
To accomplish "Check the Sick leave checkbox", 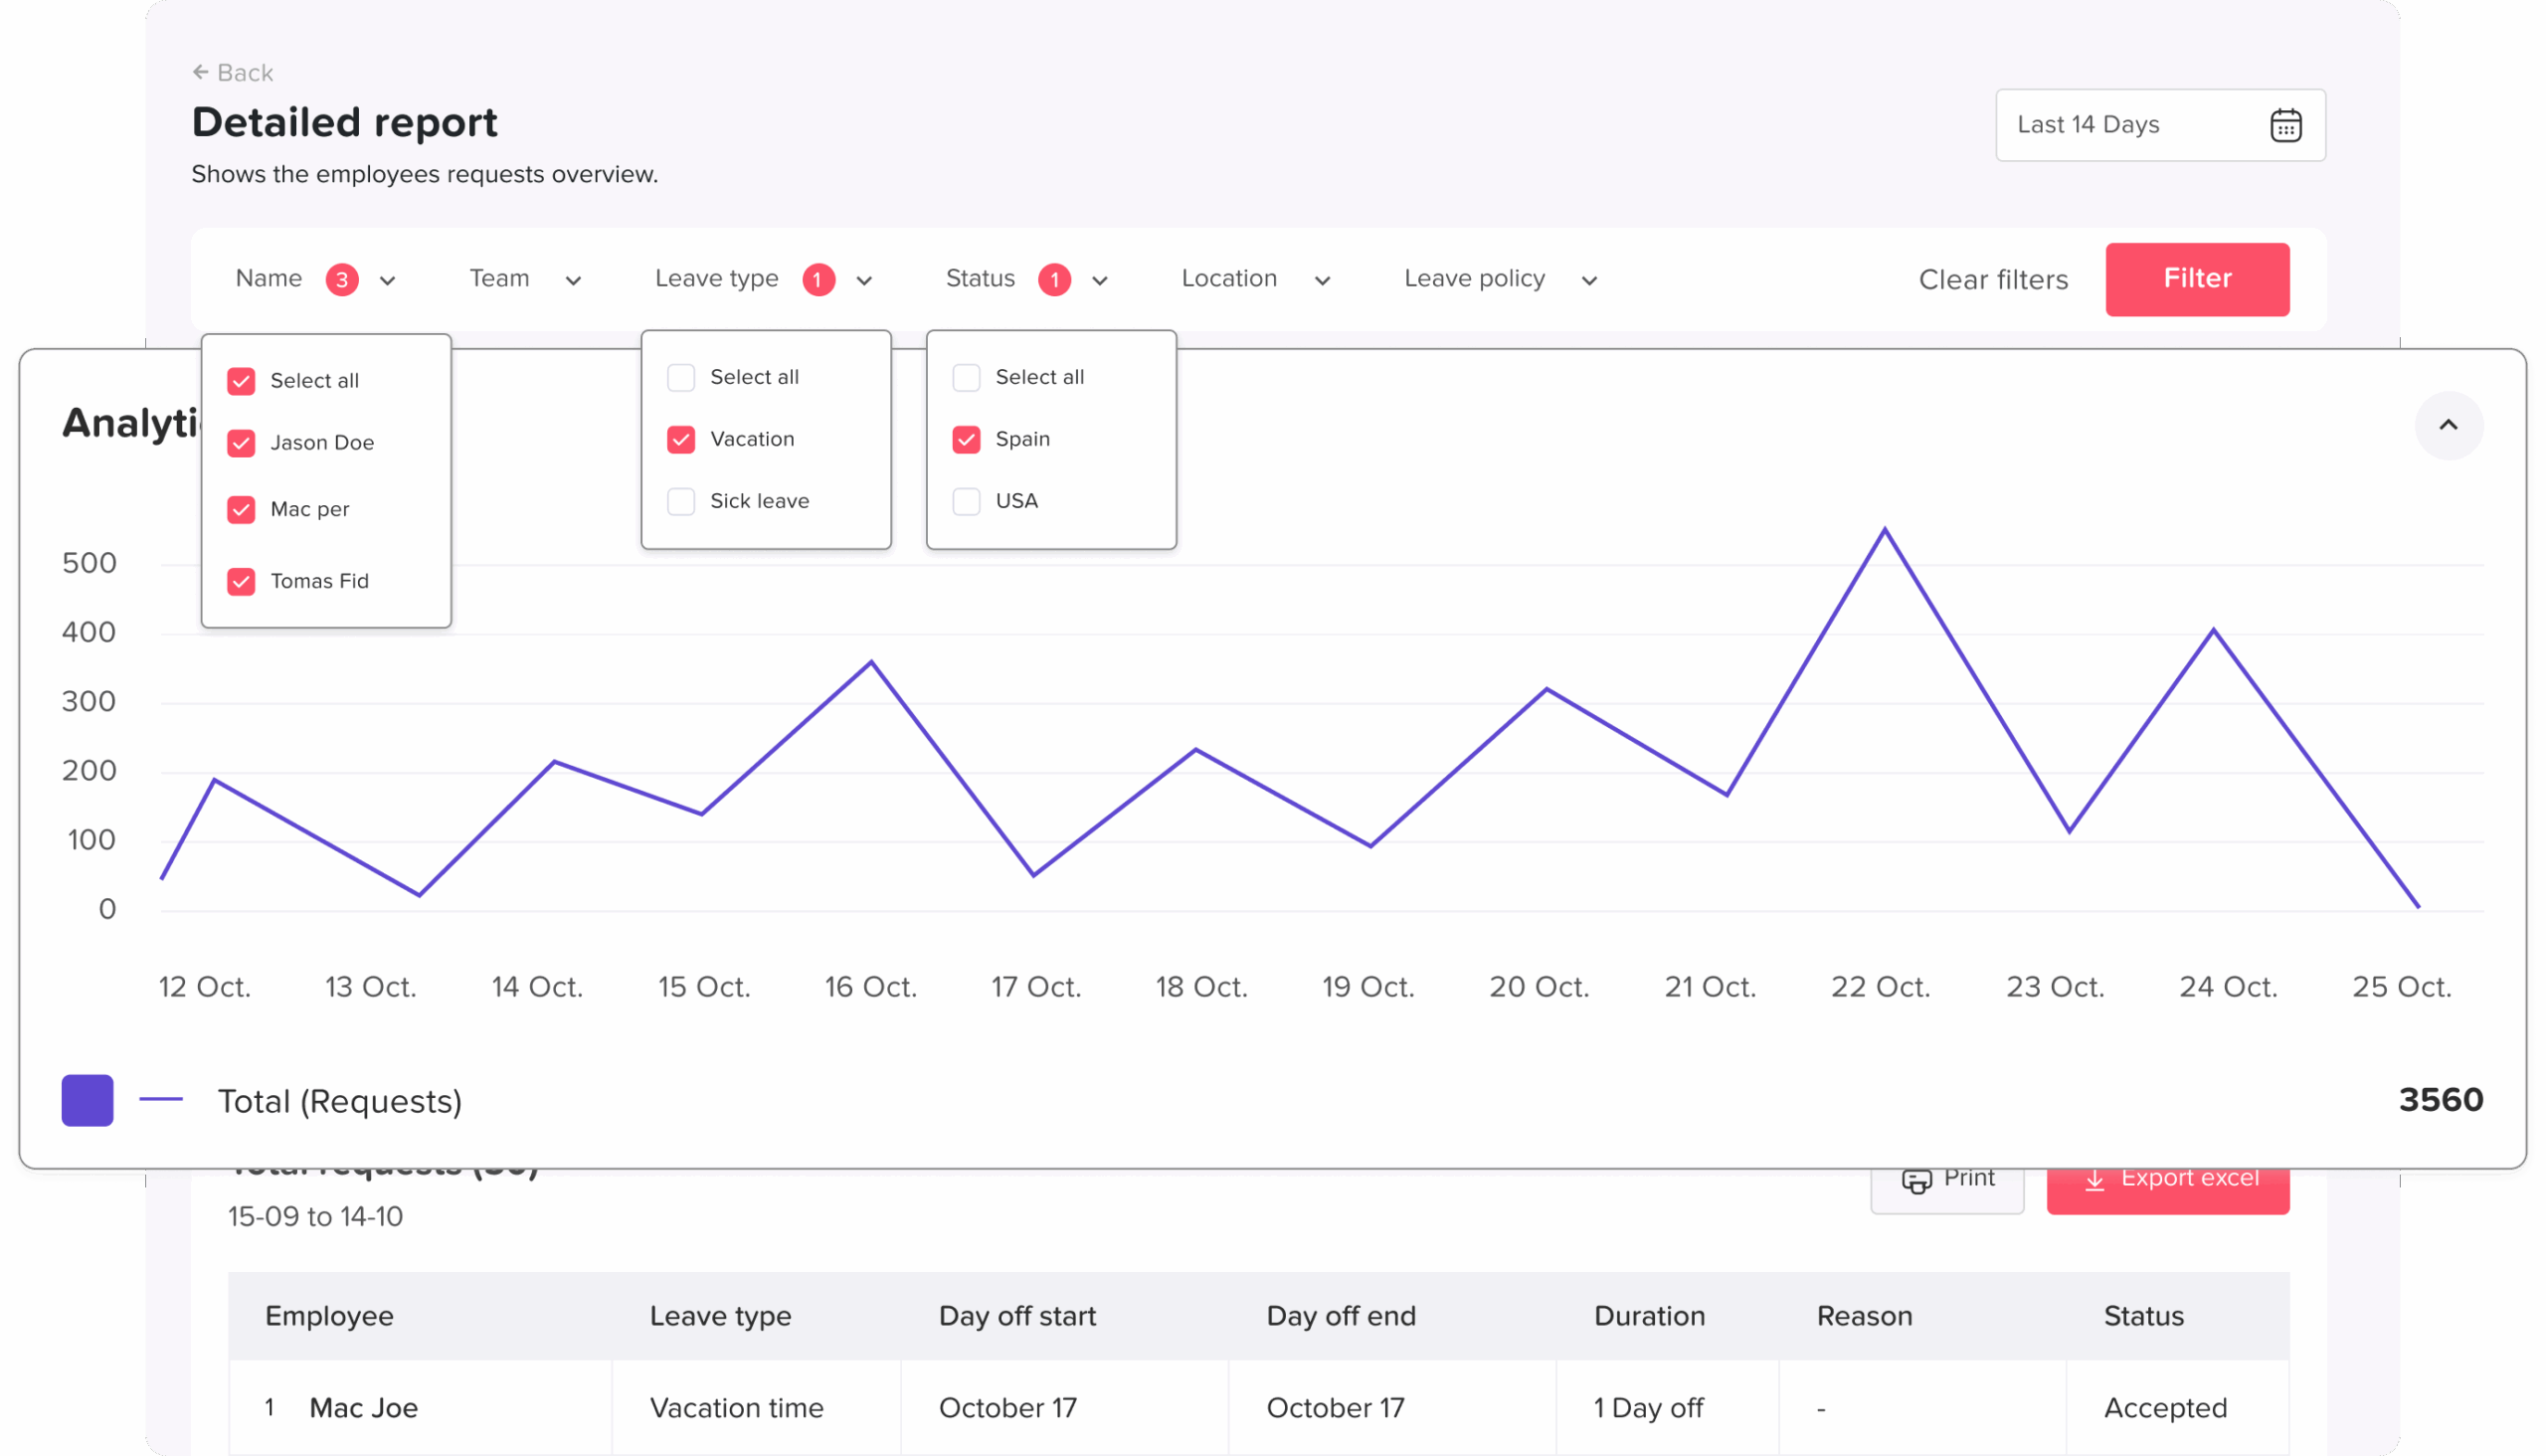I will 681,501.
